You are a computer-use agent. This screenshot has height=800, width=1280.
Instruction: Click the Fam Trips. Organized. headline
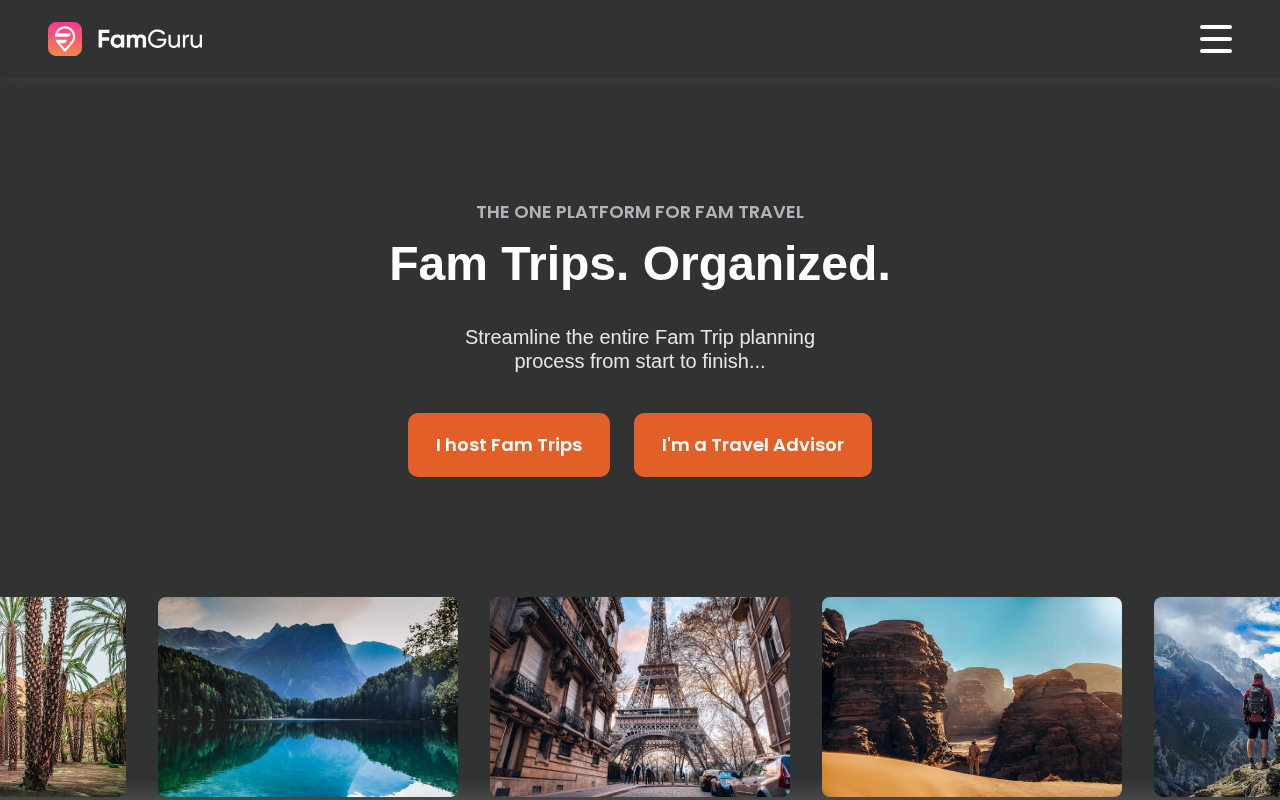click(x=640, y=264)
